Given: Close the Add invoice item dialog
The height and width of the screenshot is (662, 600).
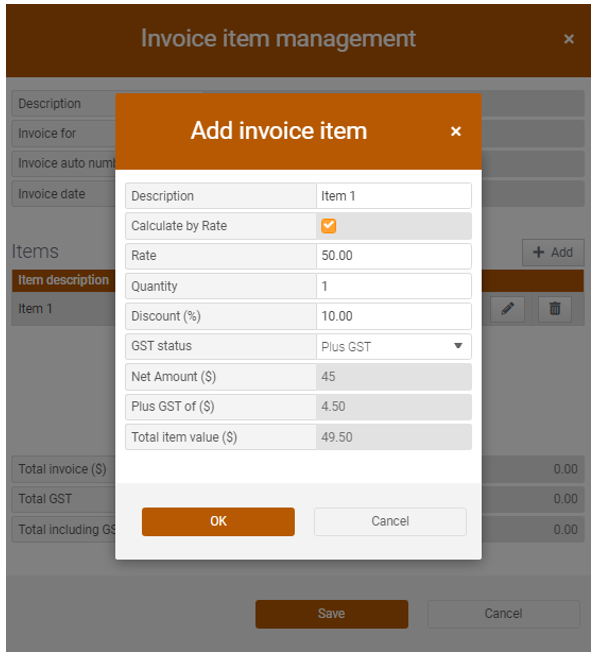Looking at the screenshot, I should [x=456, y=132].
